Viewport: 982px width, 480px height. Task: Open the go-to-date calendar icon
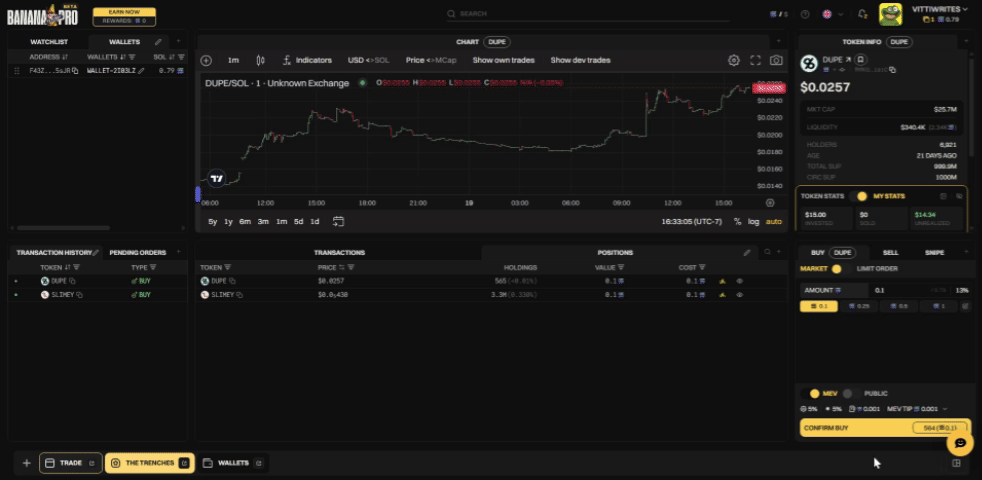[x=338, y=221]
